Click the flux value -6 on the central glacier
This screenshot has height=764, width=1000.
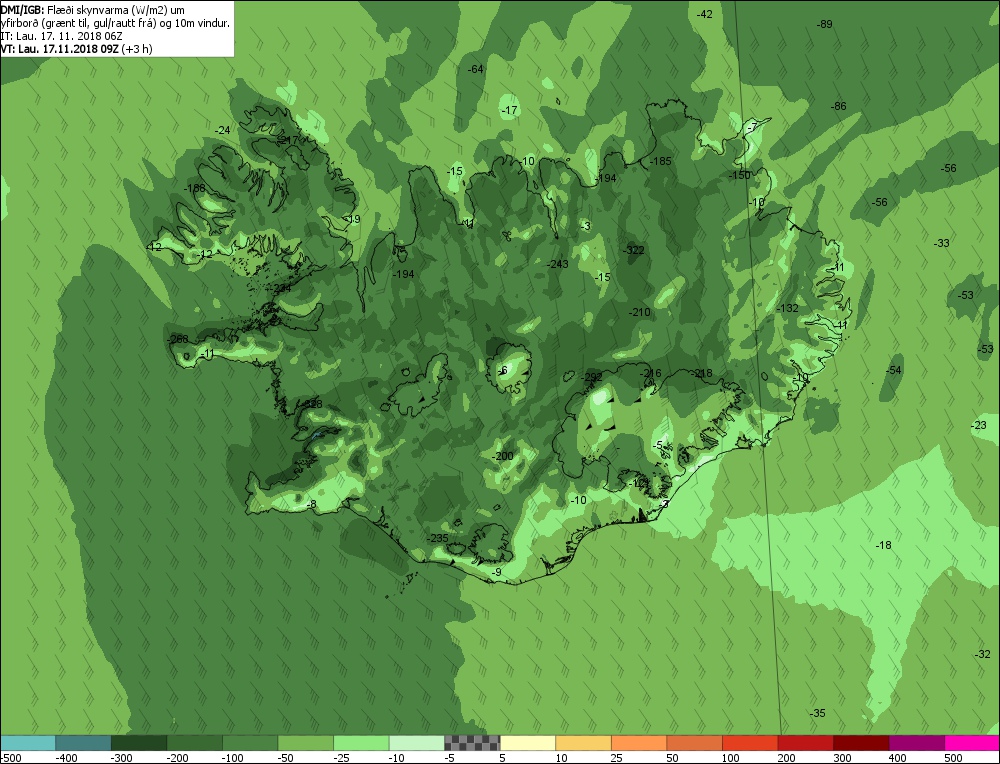(502, 371)
